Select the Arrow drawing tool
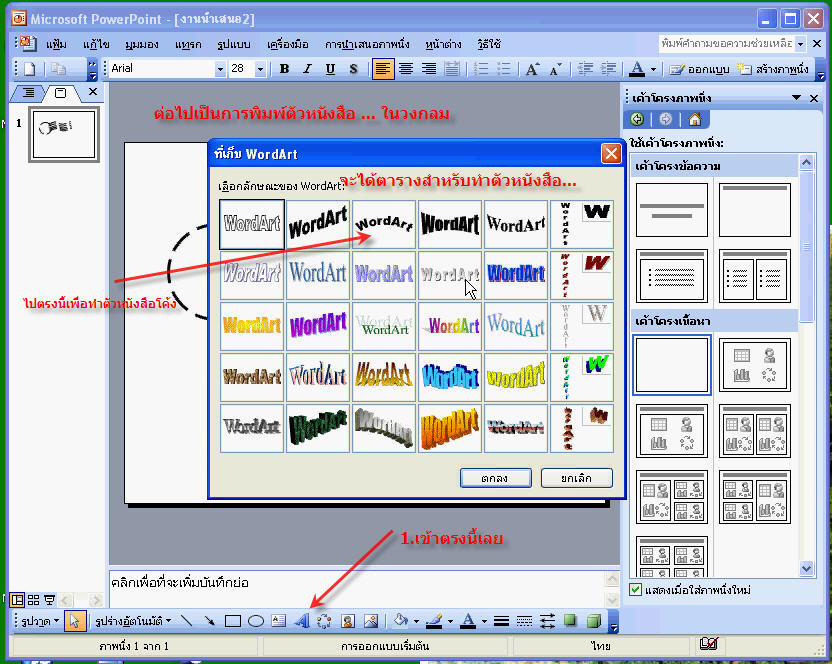This screenshot has width=832, height=664. [210, 620]
